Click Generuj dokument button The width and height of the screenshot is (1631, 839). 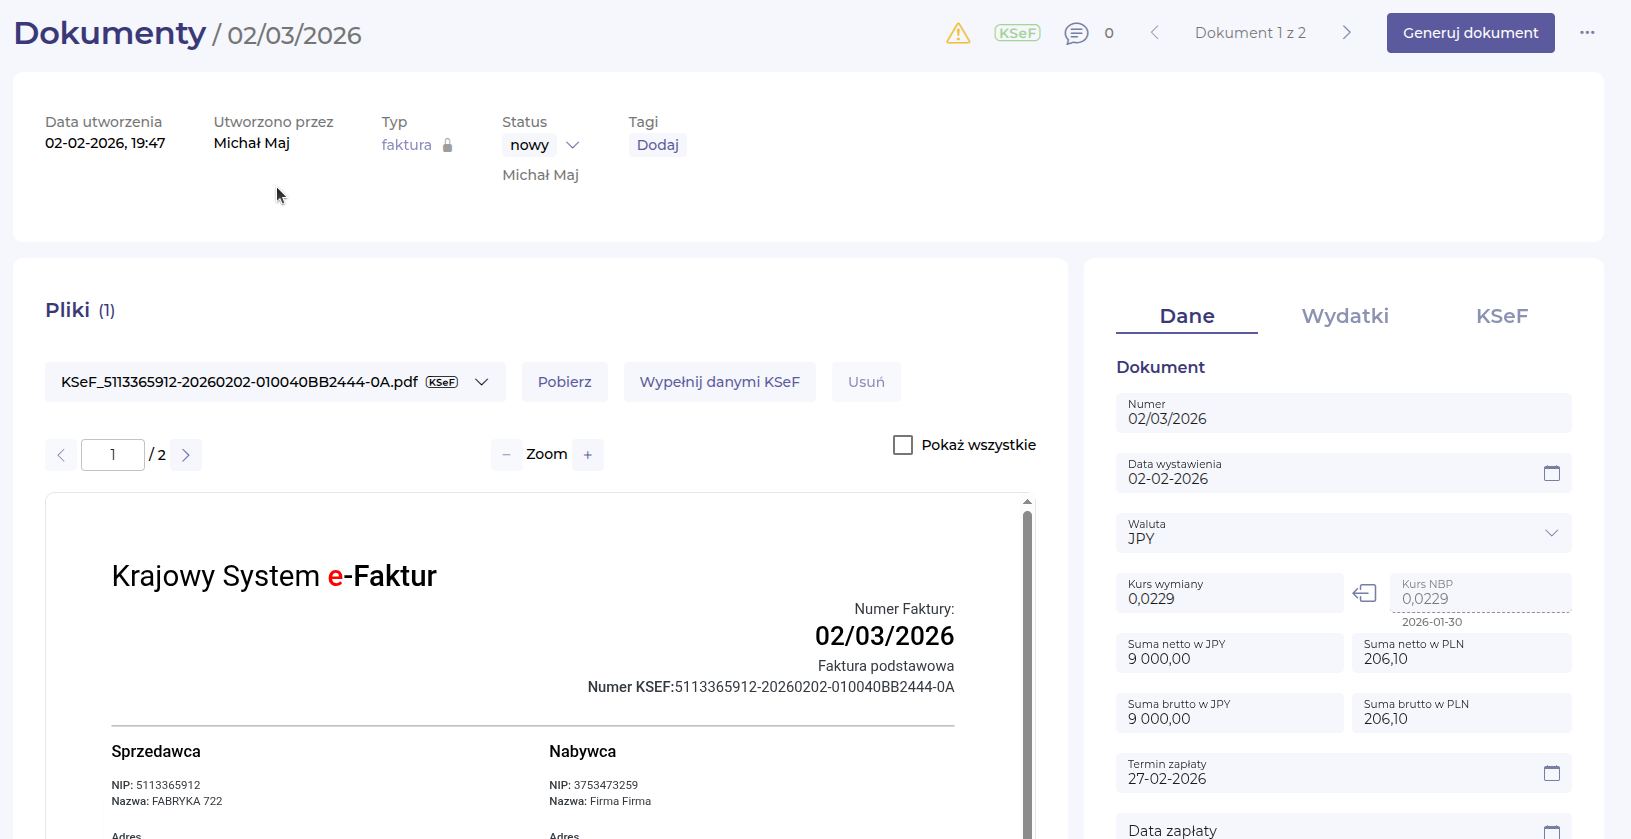pos(1471,33)
